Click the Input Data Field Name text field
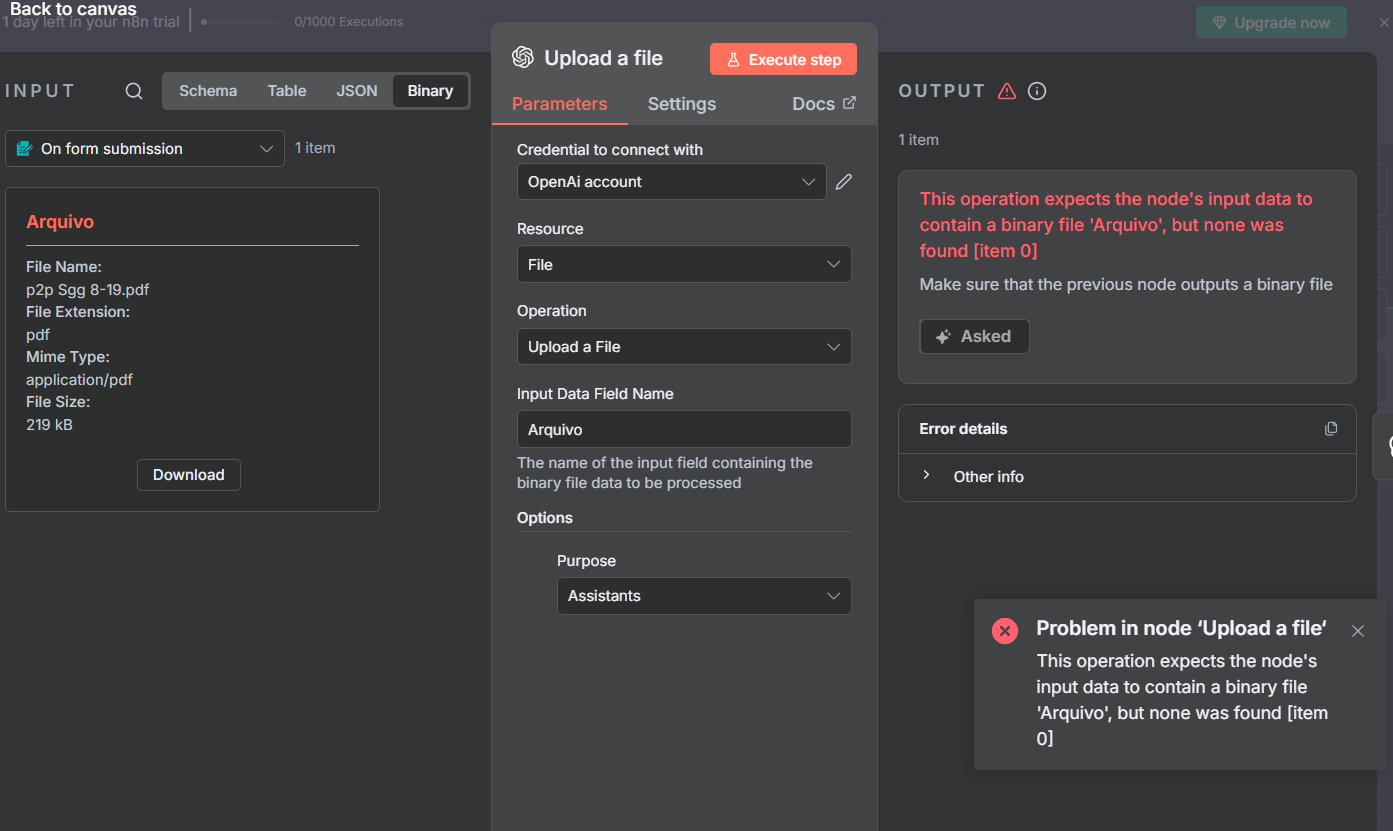1393x831 pixels. tap(684, 430)
